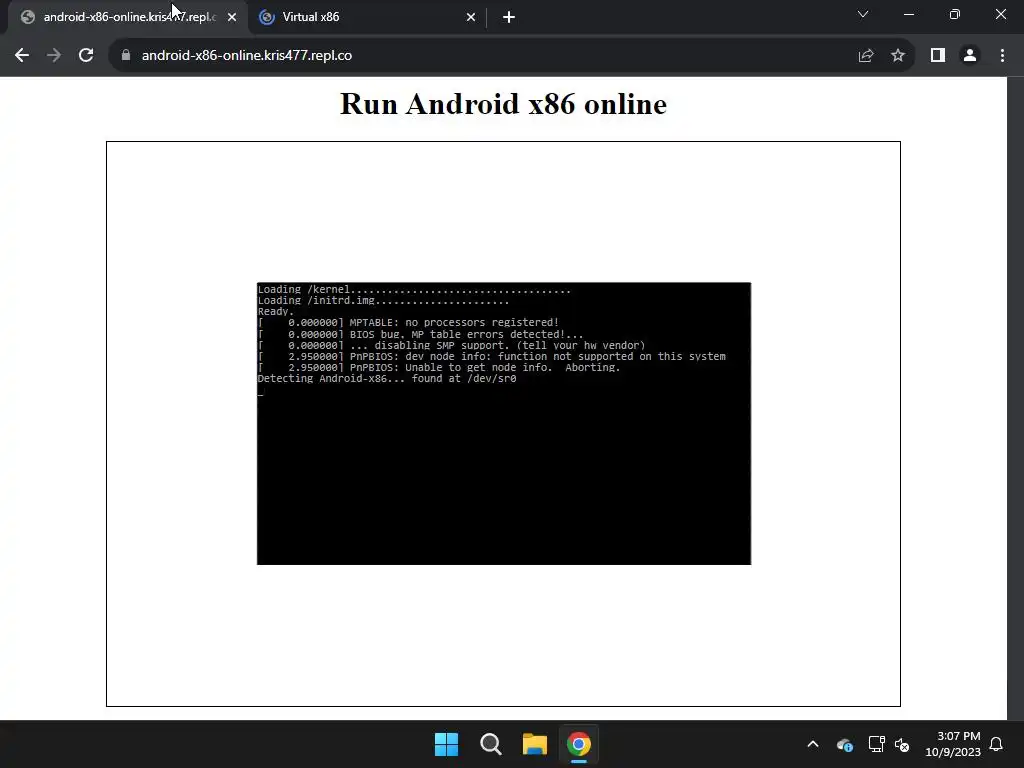Click the 'BIOS bug, MP table errors' line
The width and height of the screenshot is (1024, 768).
tap(421, 334)
